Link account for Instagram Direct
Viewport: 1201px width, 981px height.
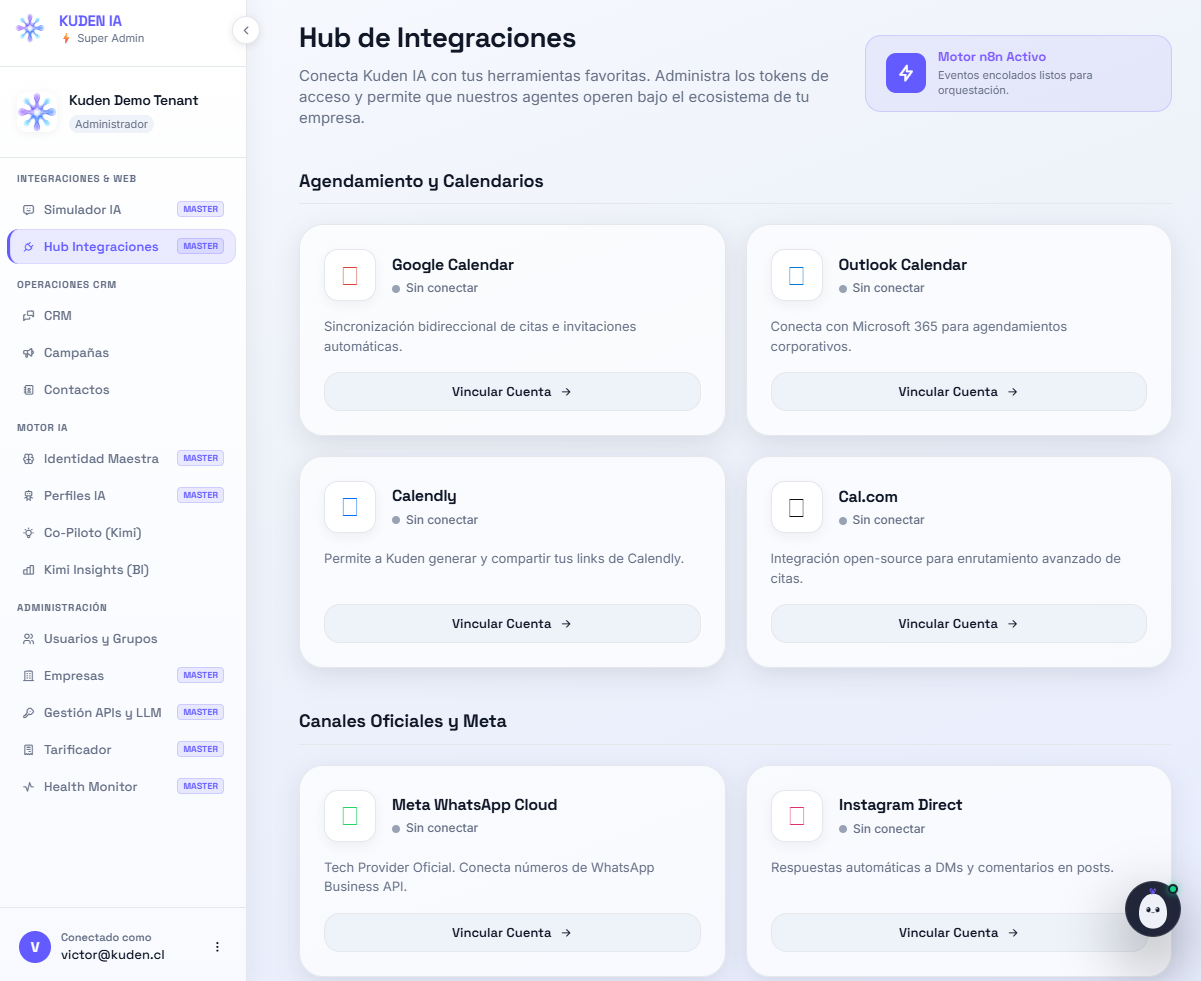click(x=958, y=933)
